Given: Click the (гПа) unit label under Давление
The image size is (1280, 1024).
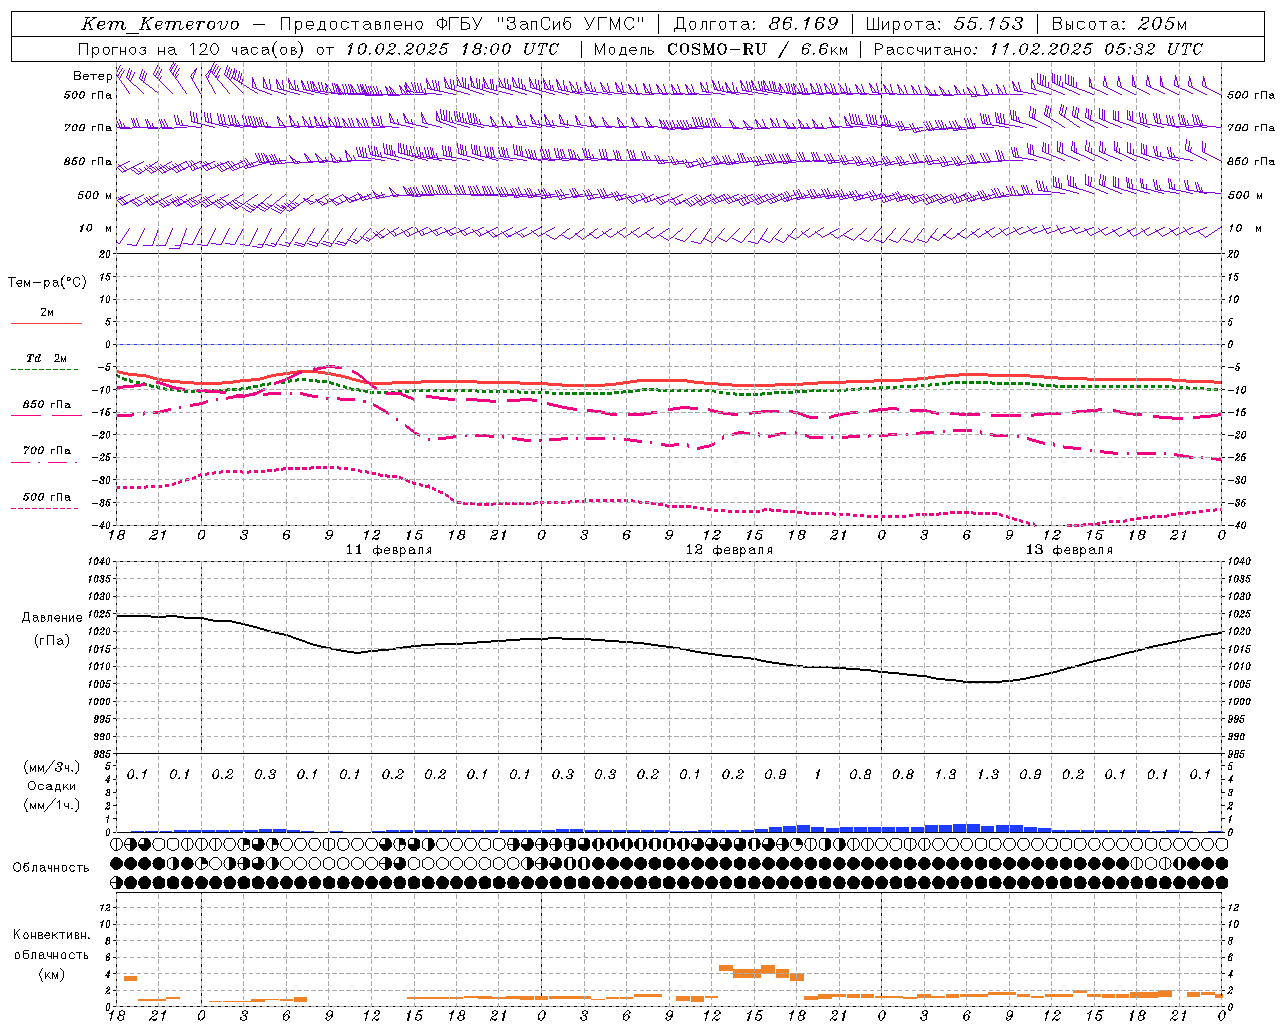Looking at the screenshot, I should click(52, 640).
